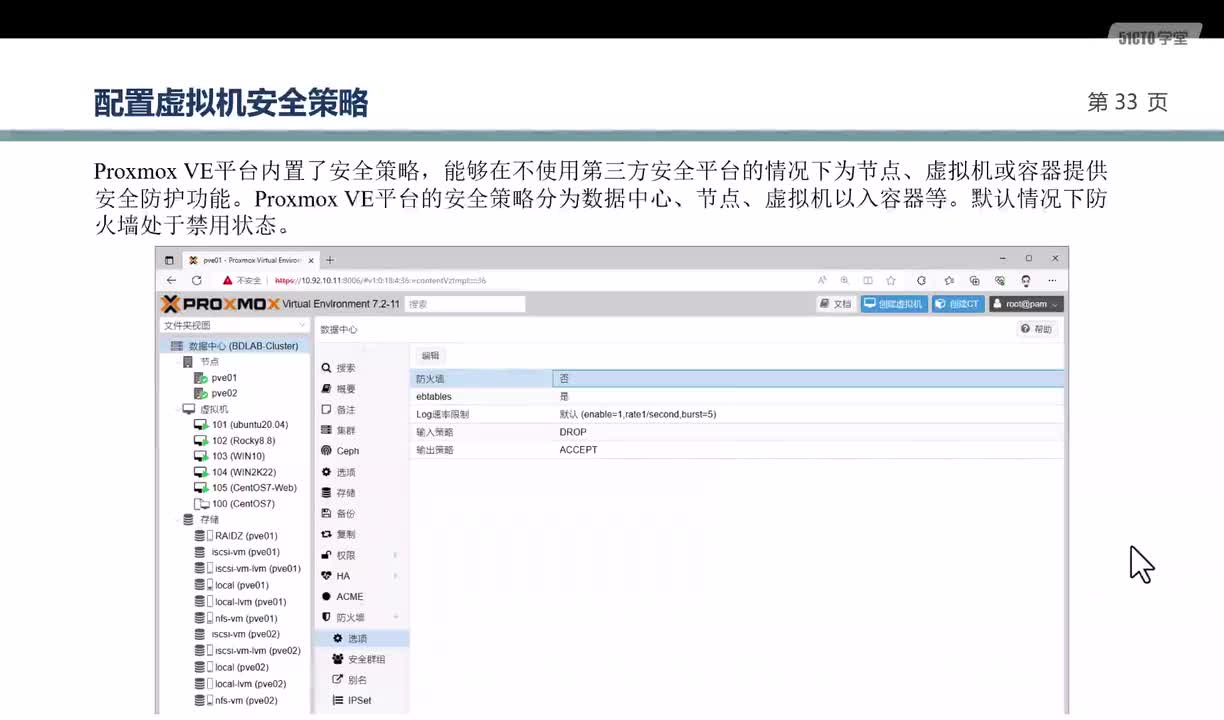Click the Proxmox logo
The height and width of the screenshot is (720, 1224).
pos(220,304)
